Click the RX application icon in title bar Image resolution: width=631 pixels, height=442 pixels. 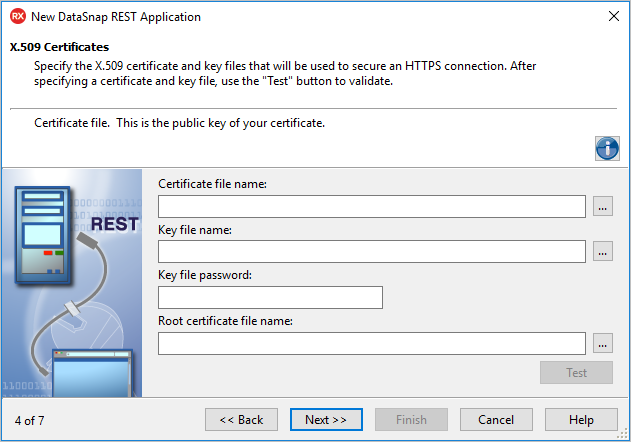click(x=17, y=17)
